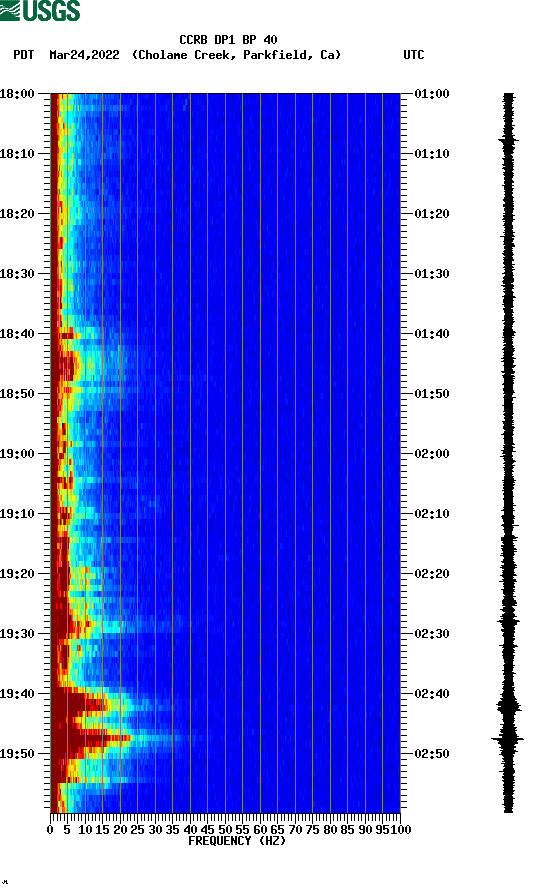Click the USGS logo
The height and width of the screenshot is (893, 552).
coord(40,10)
